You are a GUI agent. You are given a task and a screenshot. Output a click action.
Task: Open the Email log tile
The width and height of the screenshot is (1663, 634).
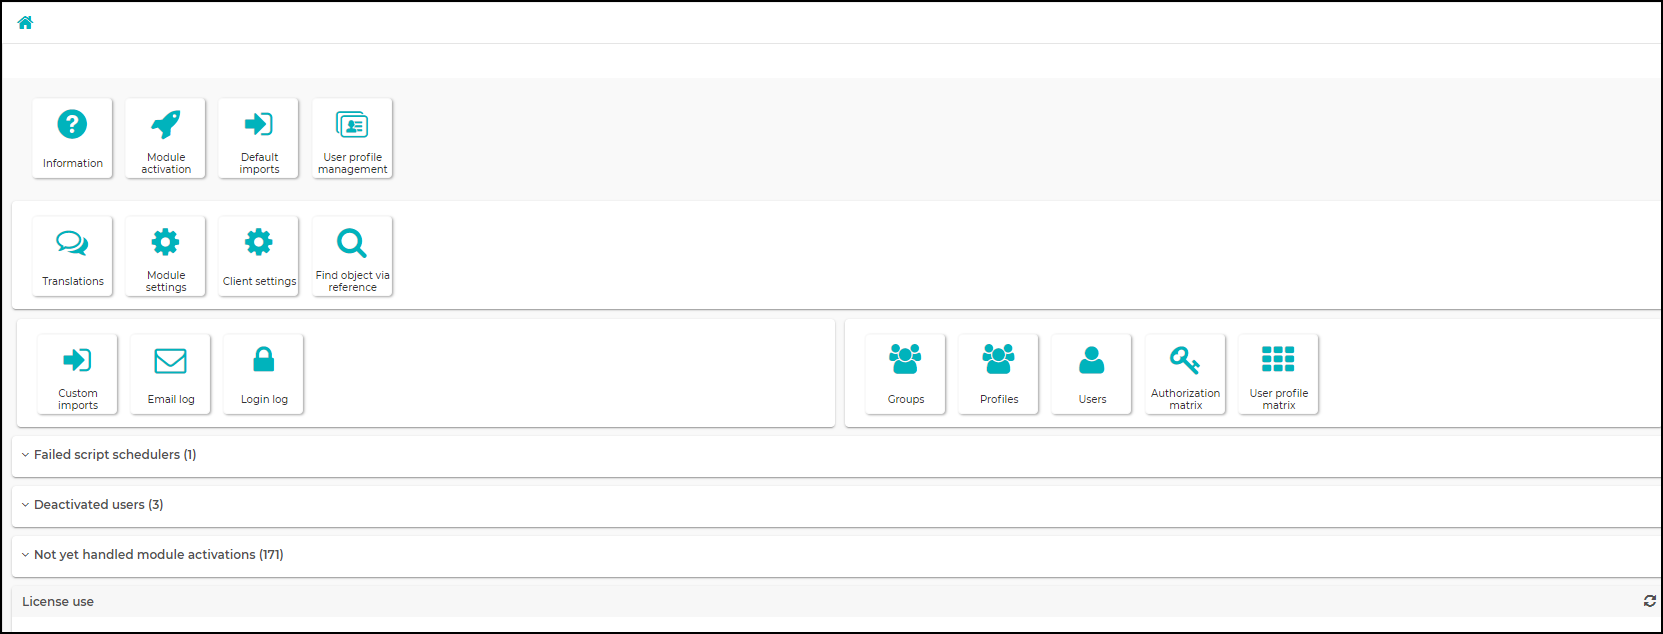pyautogui.click(x=170, y=374)
